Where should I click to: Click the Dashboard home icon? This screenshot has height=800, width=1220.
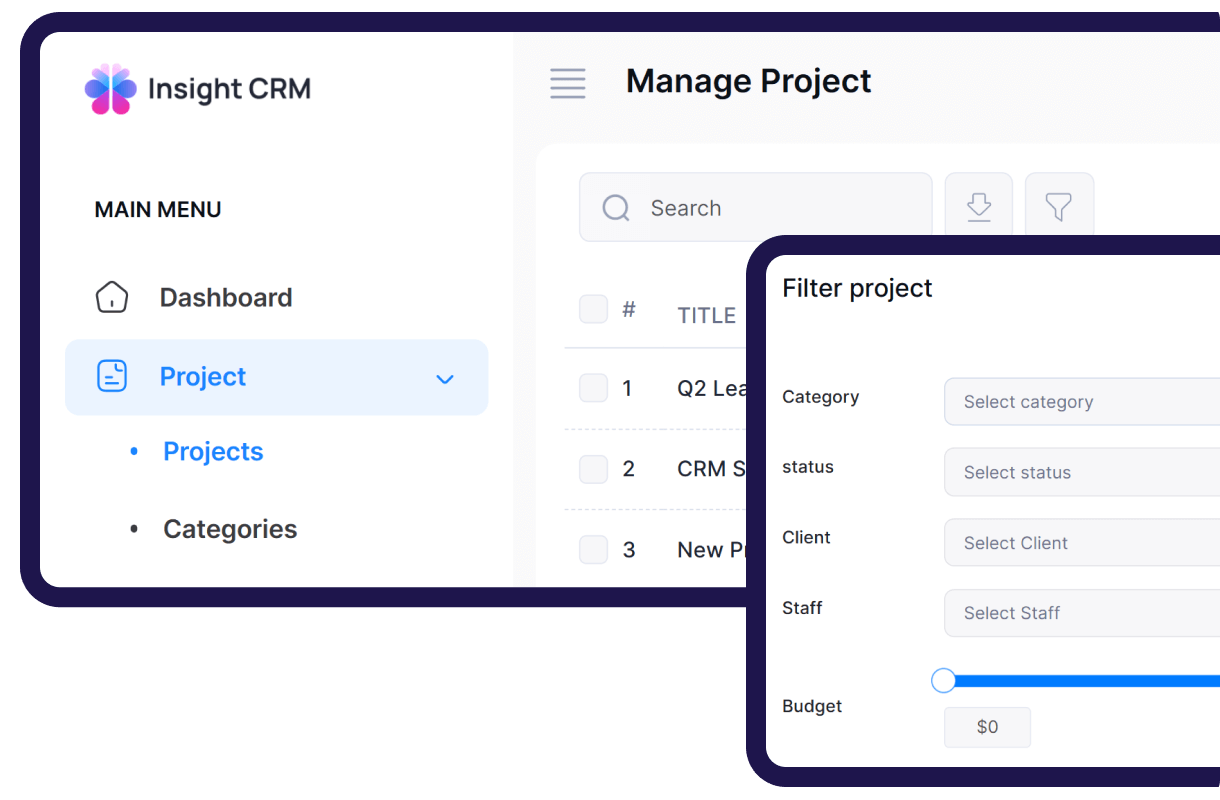coord(112,297)
